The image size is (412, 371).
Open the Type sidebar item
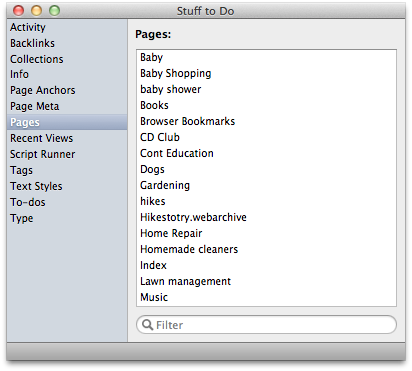[67, 218]
